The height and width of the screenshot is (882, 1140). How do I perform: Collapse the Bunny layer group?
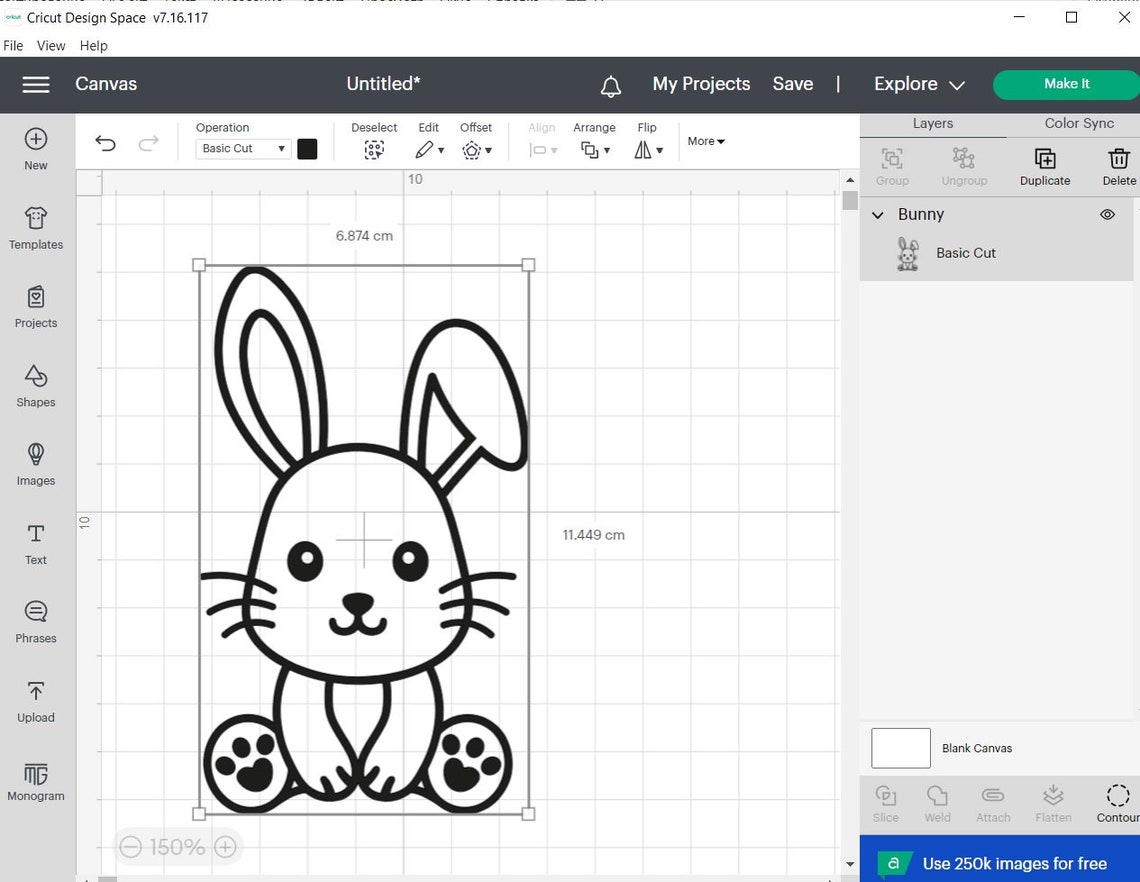click(878, 214)
